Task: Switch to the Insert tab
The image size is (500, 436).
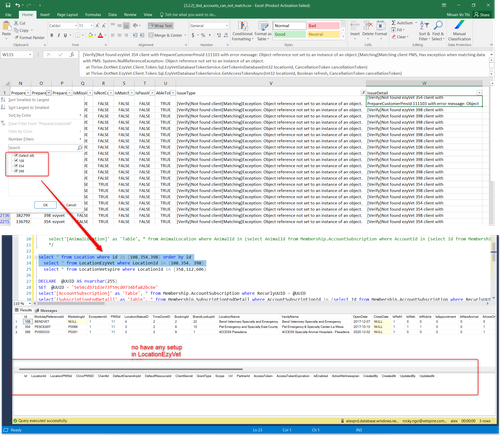Action: 45,15
